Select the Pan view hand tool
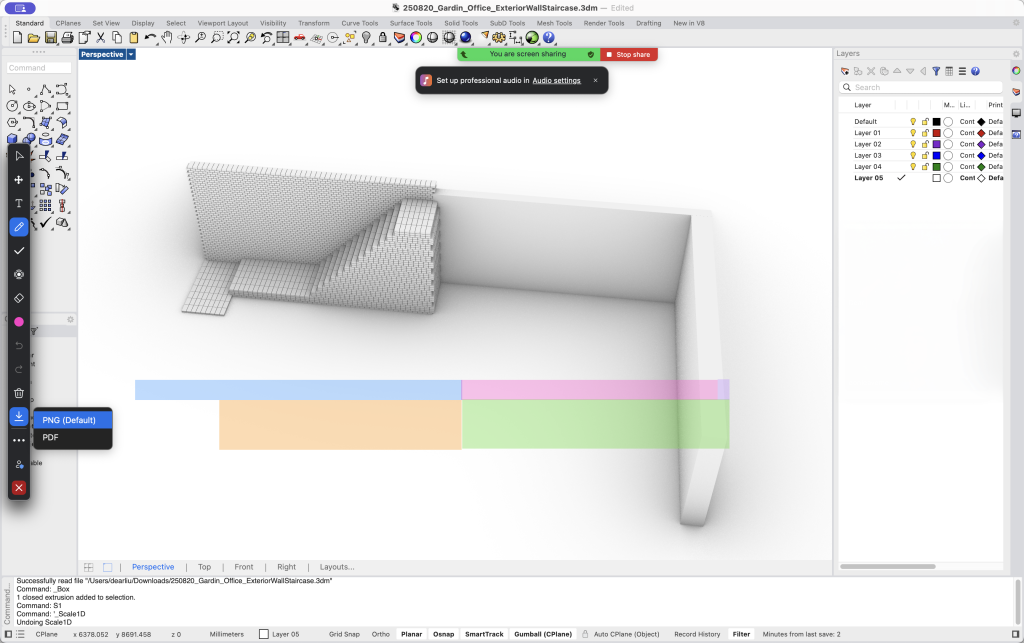The image size is (1024, 643). click(x=168, y=38)
